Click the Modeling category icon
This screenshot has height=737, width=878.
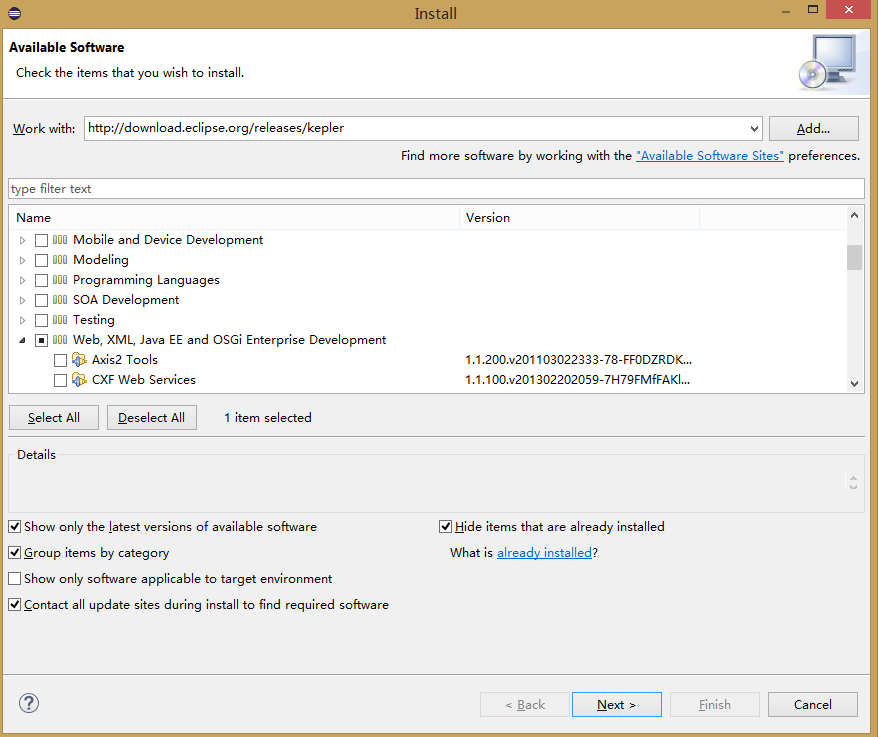(x=60, y=260)
